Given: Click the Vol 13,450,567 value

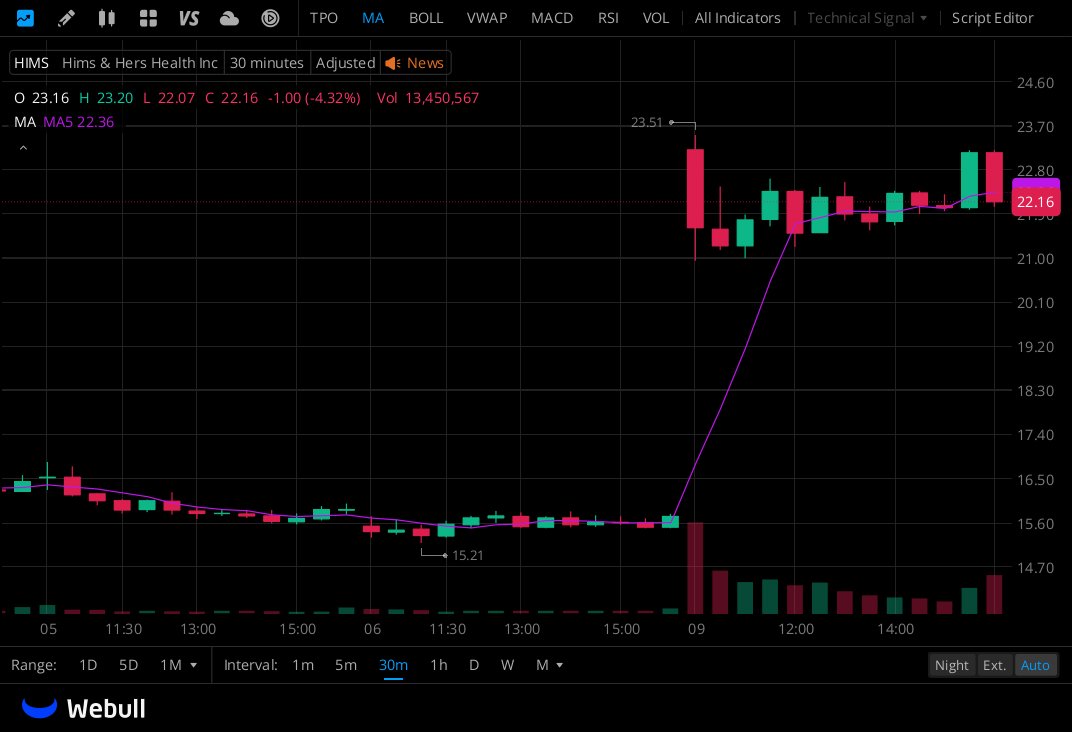Looking at the screenshot, I should point(427,98).
